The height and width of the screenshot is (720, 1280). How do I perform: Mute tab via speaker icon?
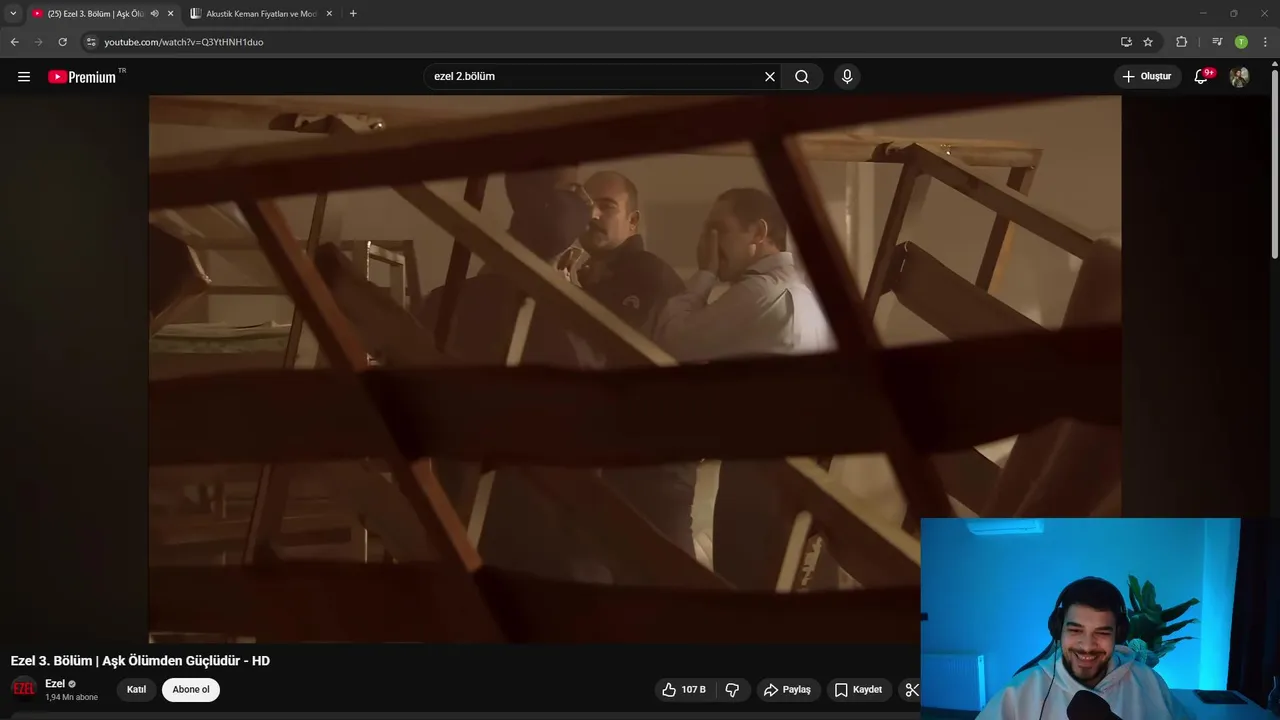coord(154,13)
